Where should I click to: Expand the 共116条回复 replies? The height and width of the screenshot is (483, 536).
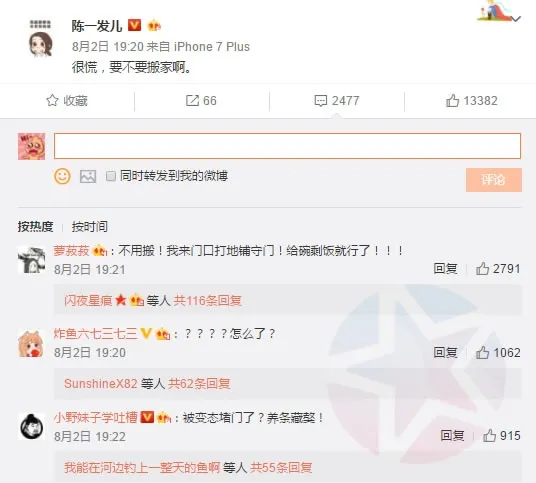tap(207, 301)
